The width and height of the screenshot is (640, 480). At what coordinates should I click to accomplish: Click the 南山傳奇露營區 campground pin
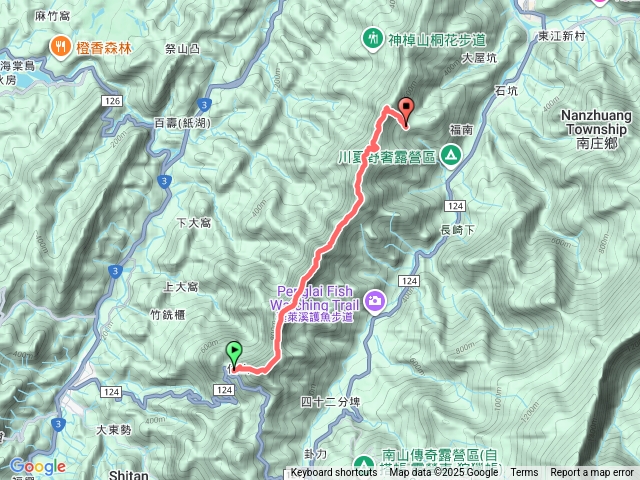pyautogui.click(x=362, y=465)
